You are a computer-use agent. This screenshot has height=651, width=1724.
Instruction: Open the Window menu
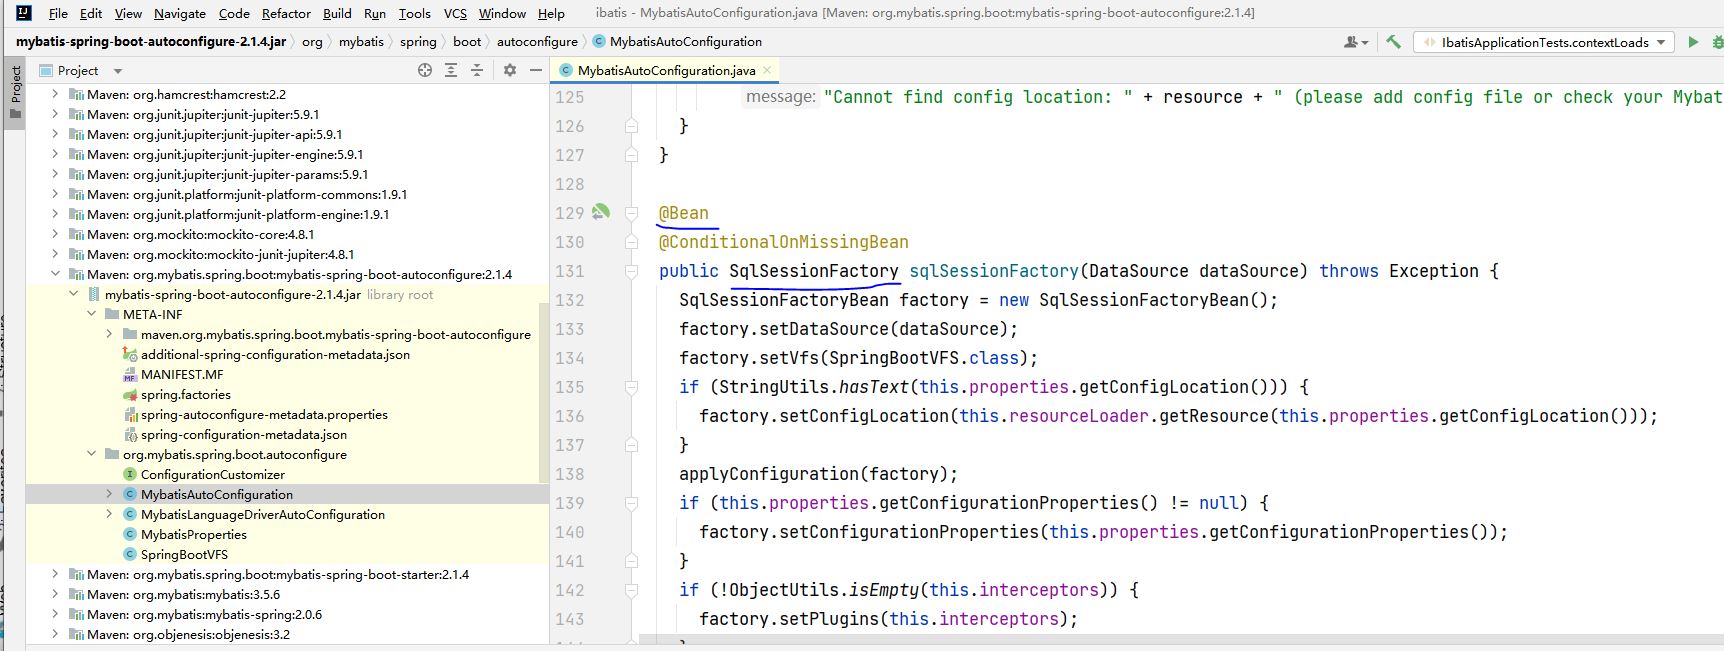(x=502, y=13)
